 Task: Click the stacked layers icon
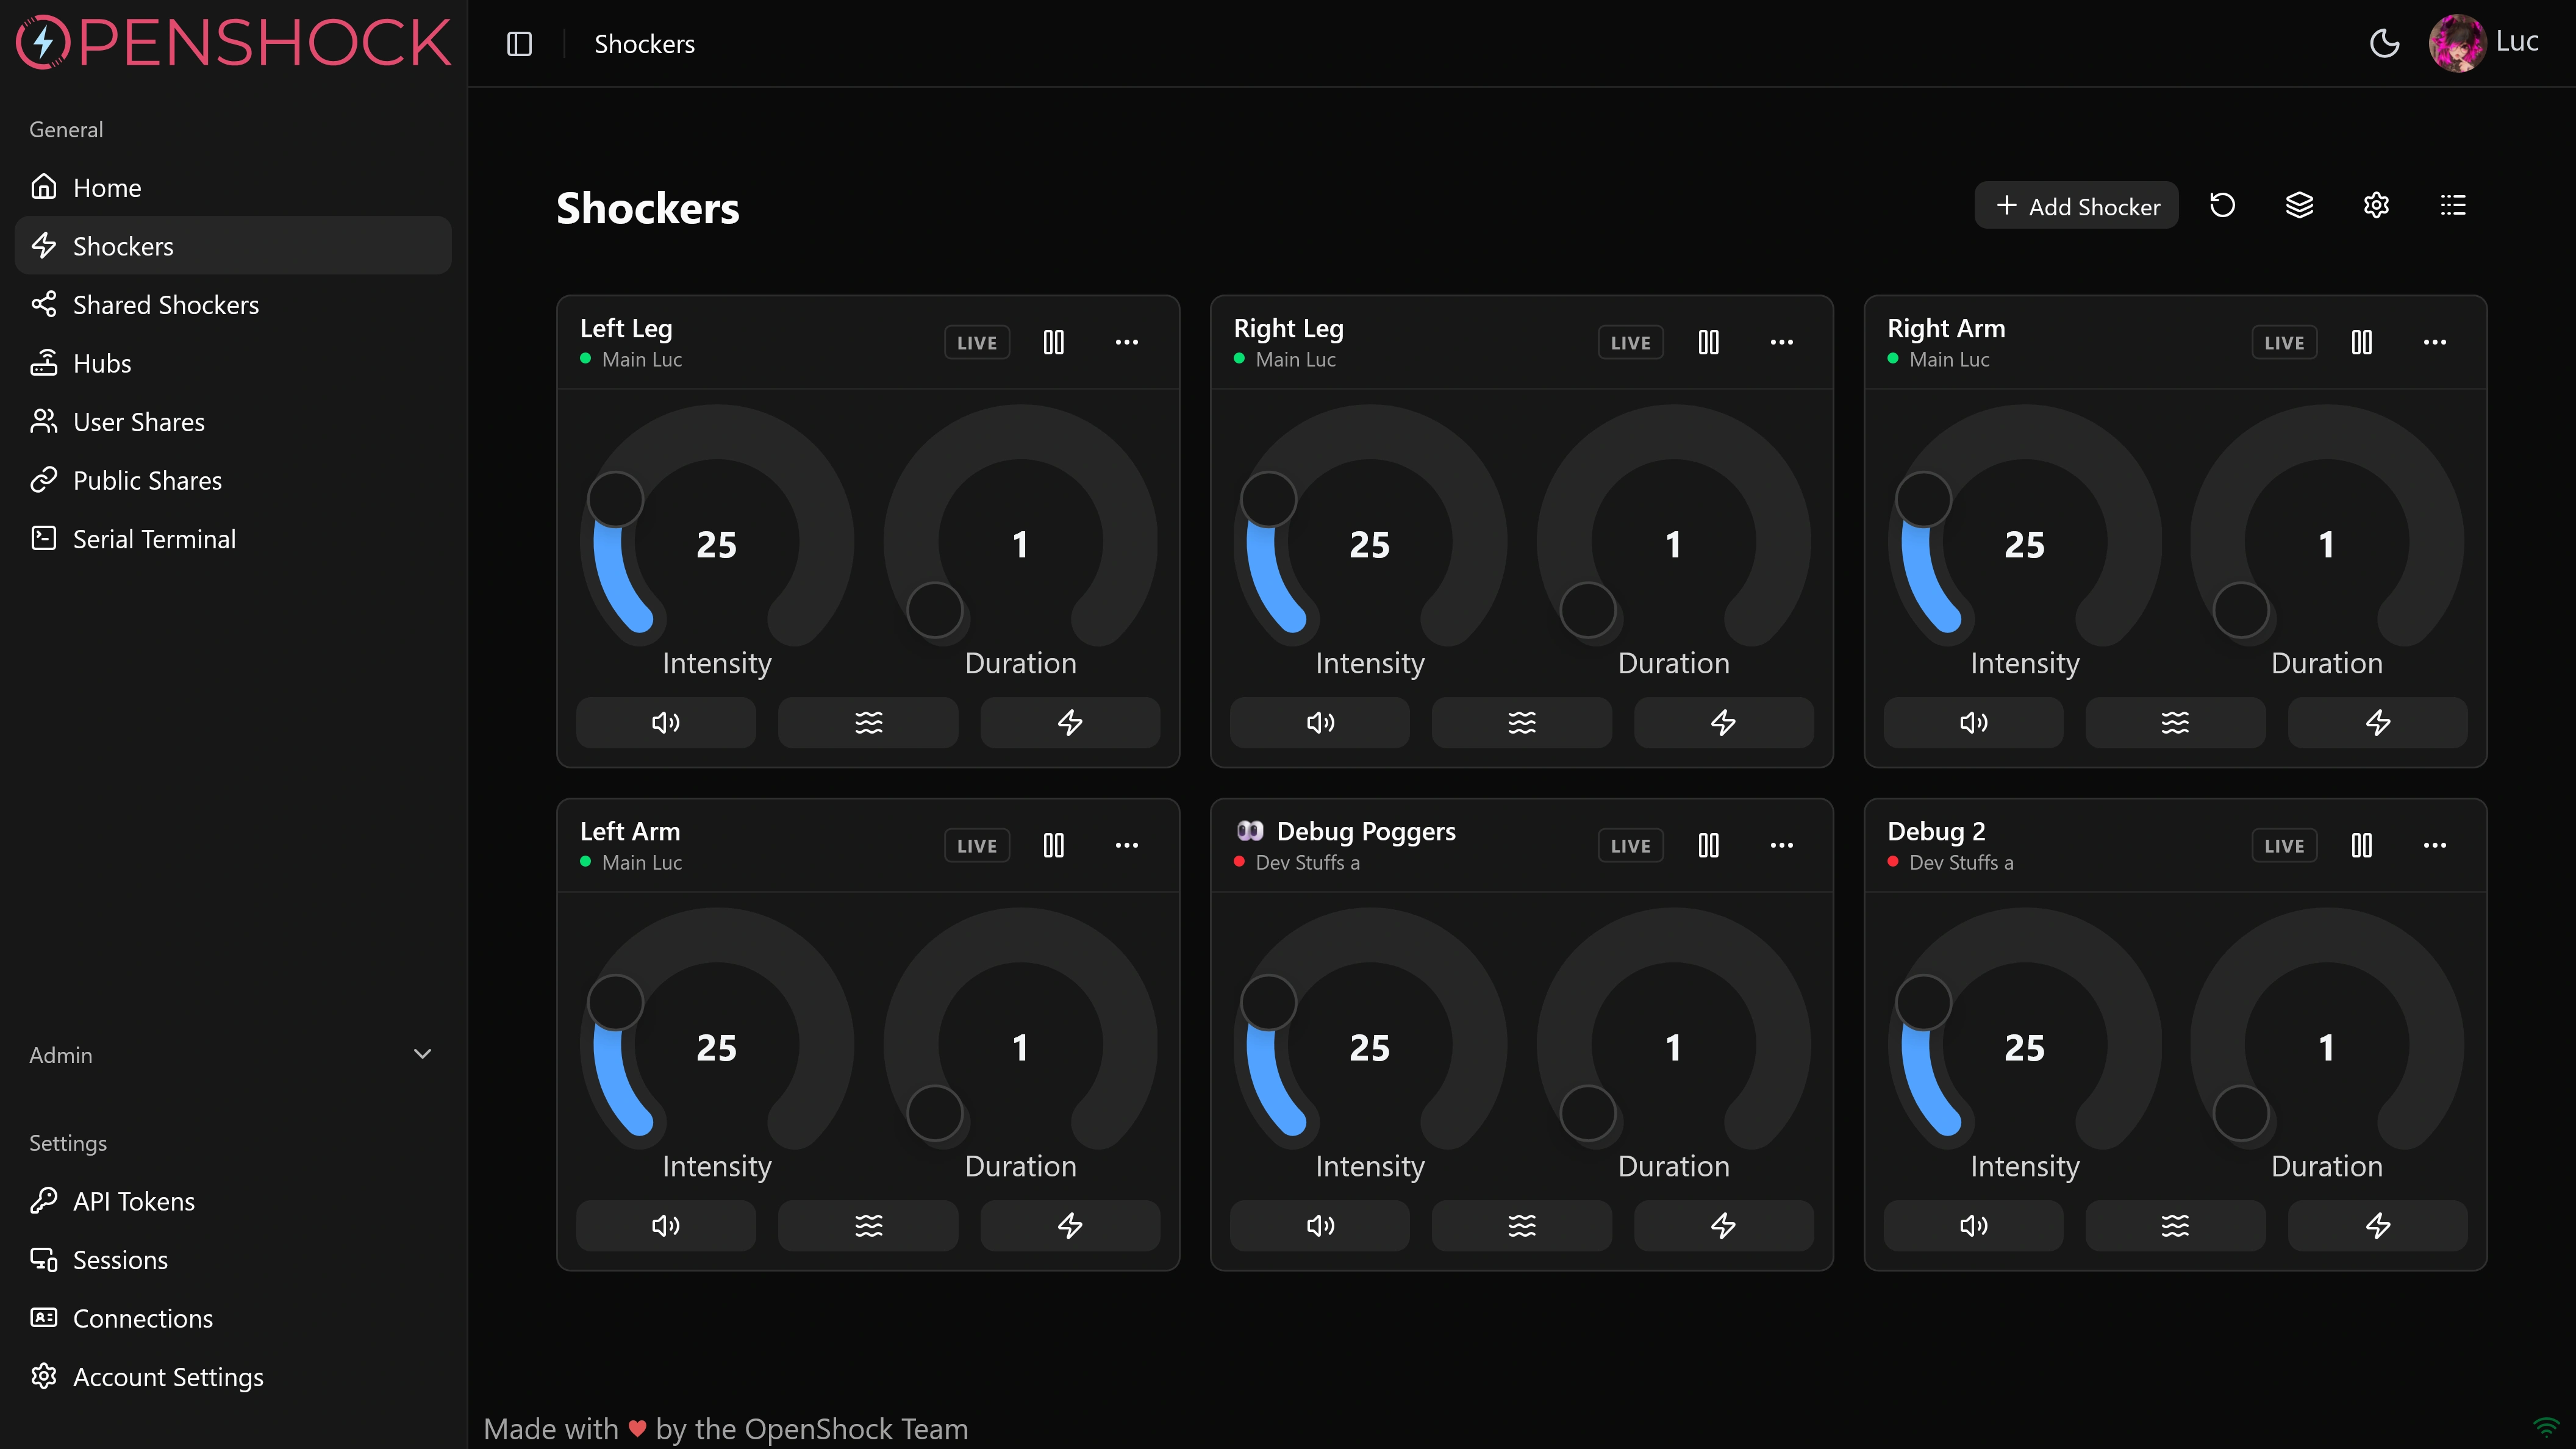tap(2299, 205)
